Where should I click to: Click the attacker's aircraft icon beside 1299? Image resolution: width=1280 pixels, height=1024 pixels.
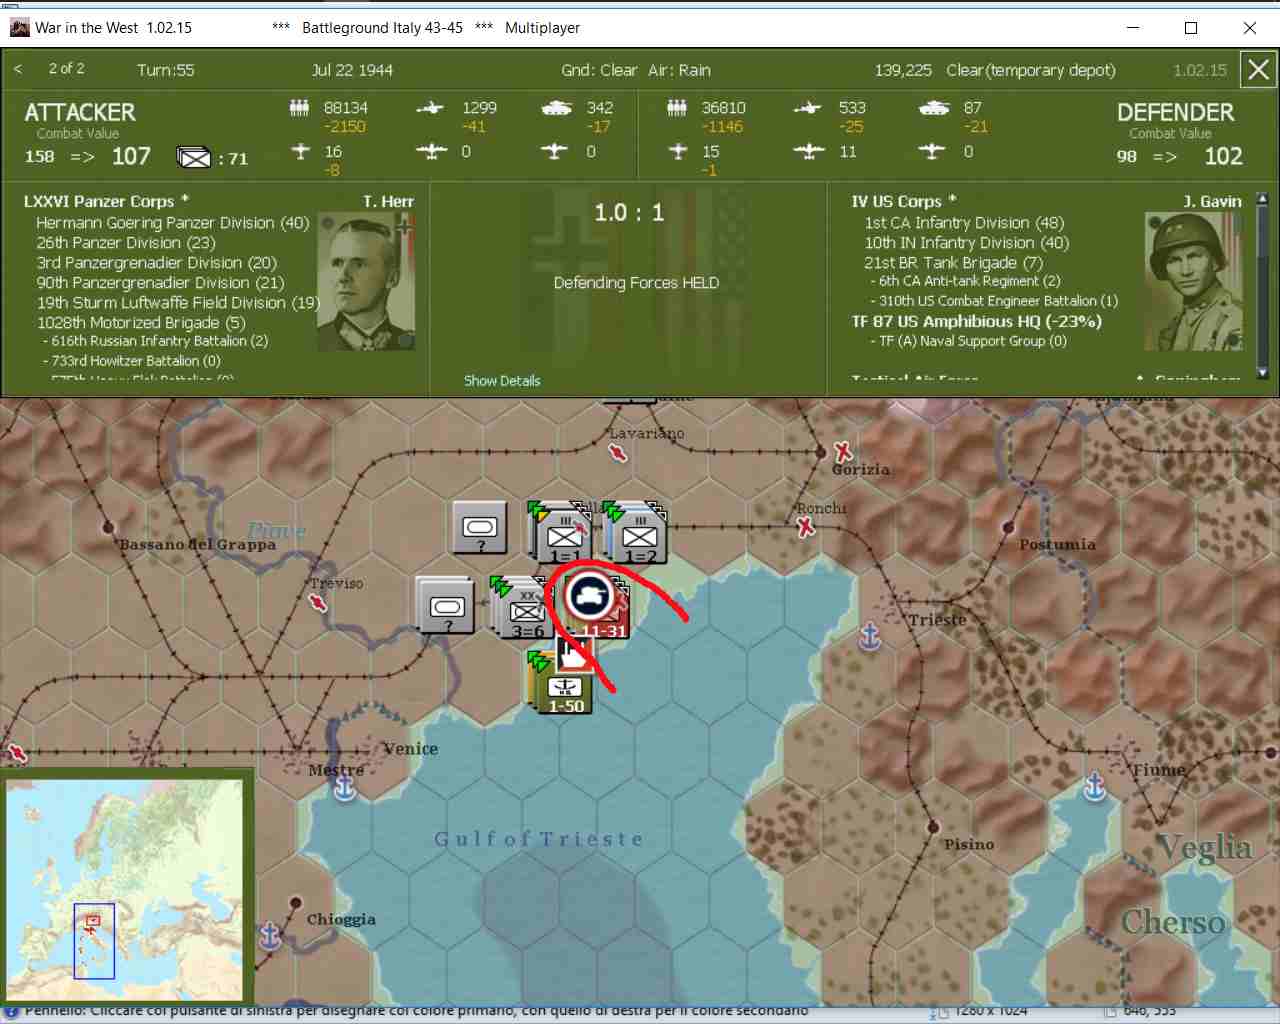tap(430, 108)
